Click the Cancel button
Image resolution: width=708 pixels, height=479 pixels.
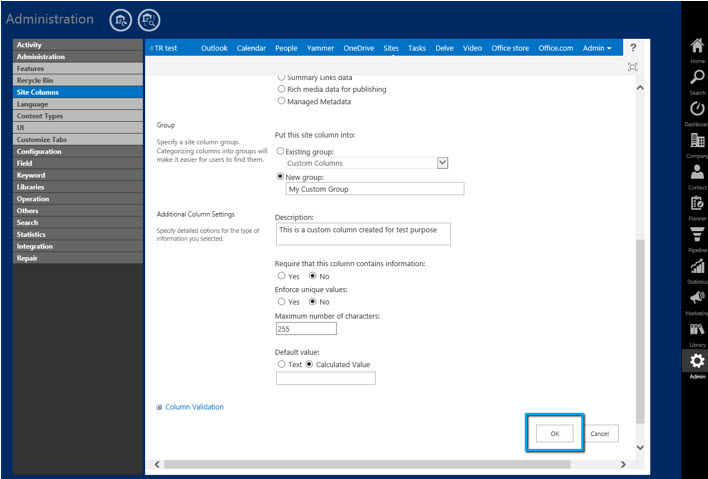tap(600, 433)
